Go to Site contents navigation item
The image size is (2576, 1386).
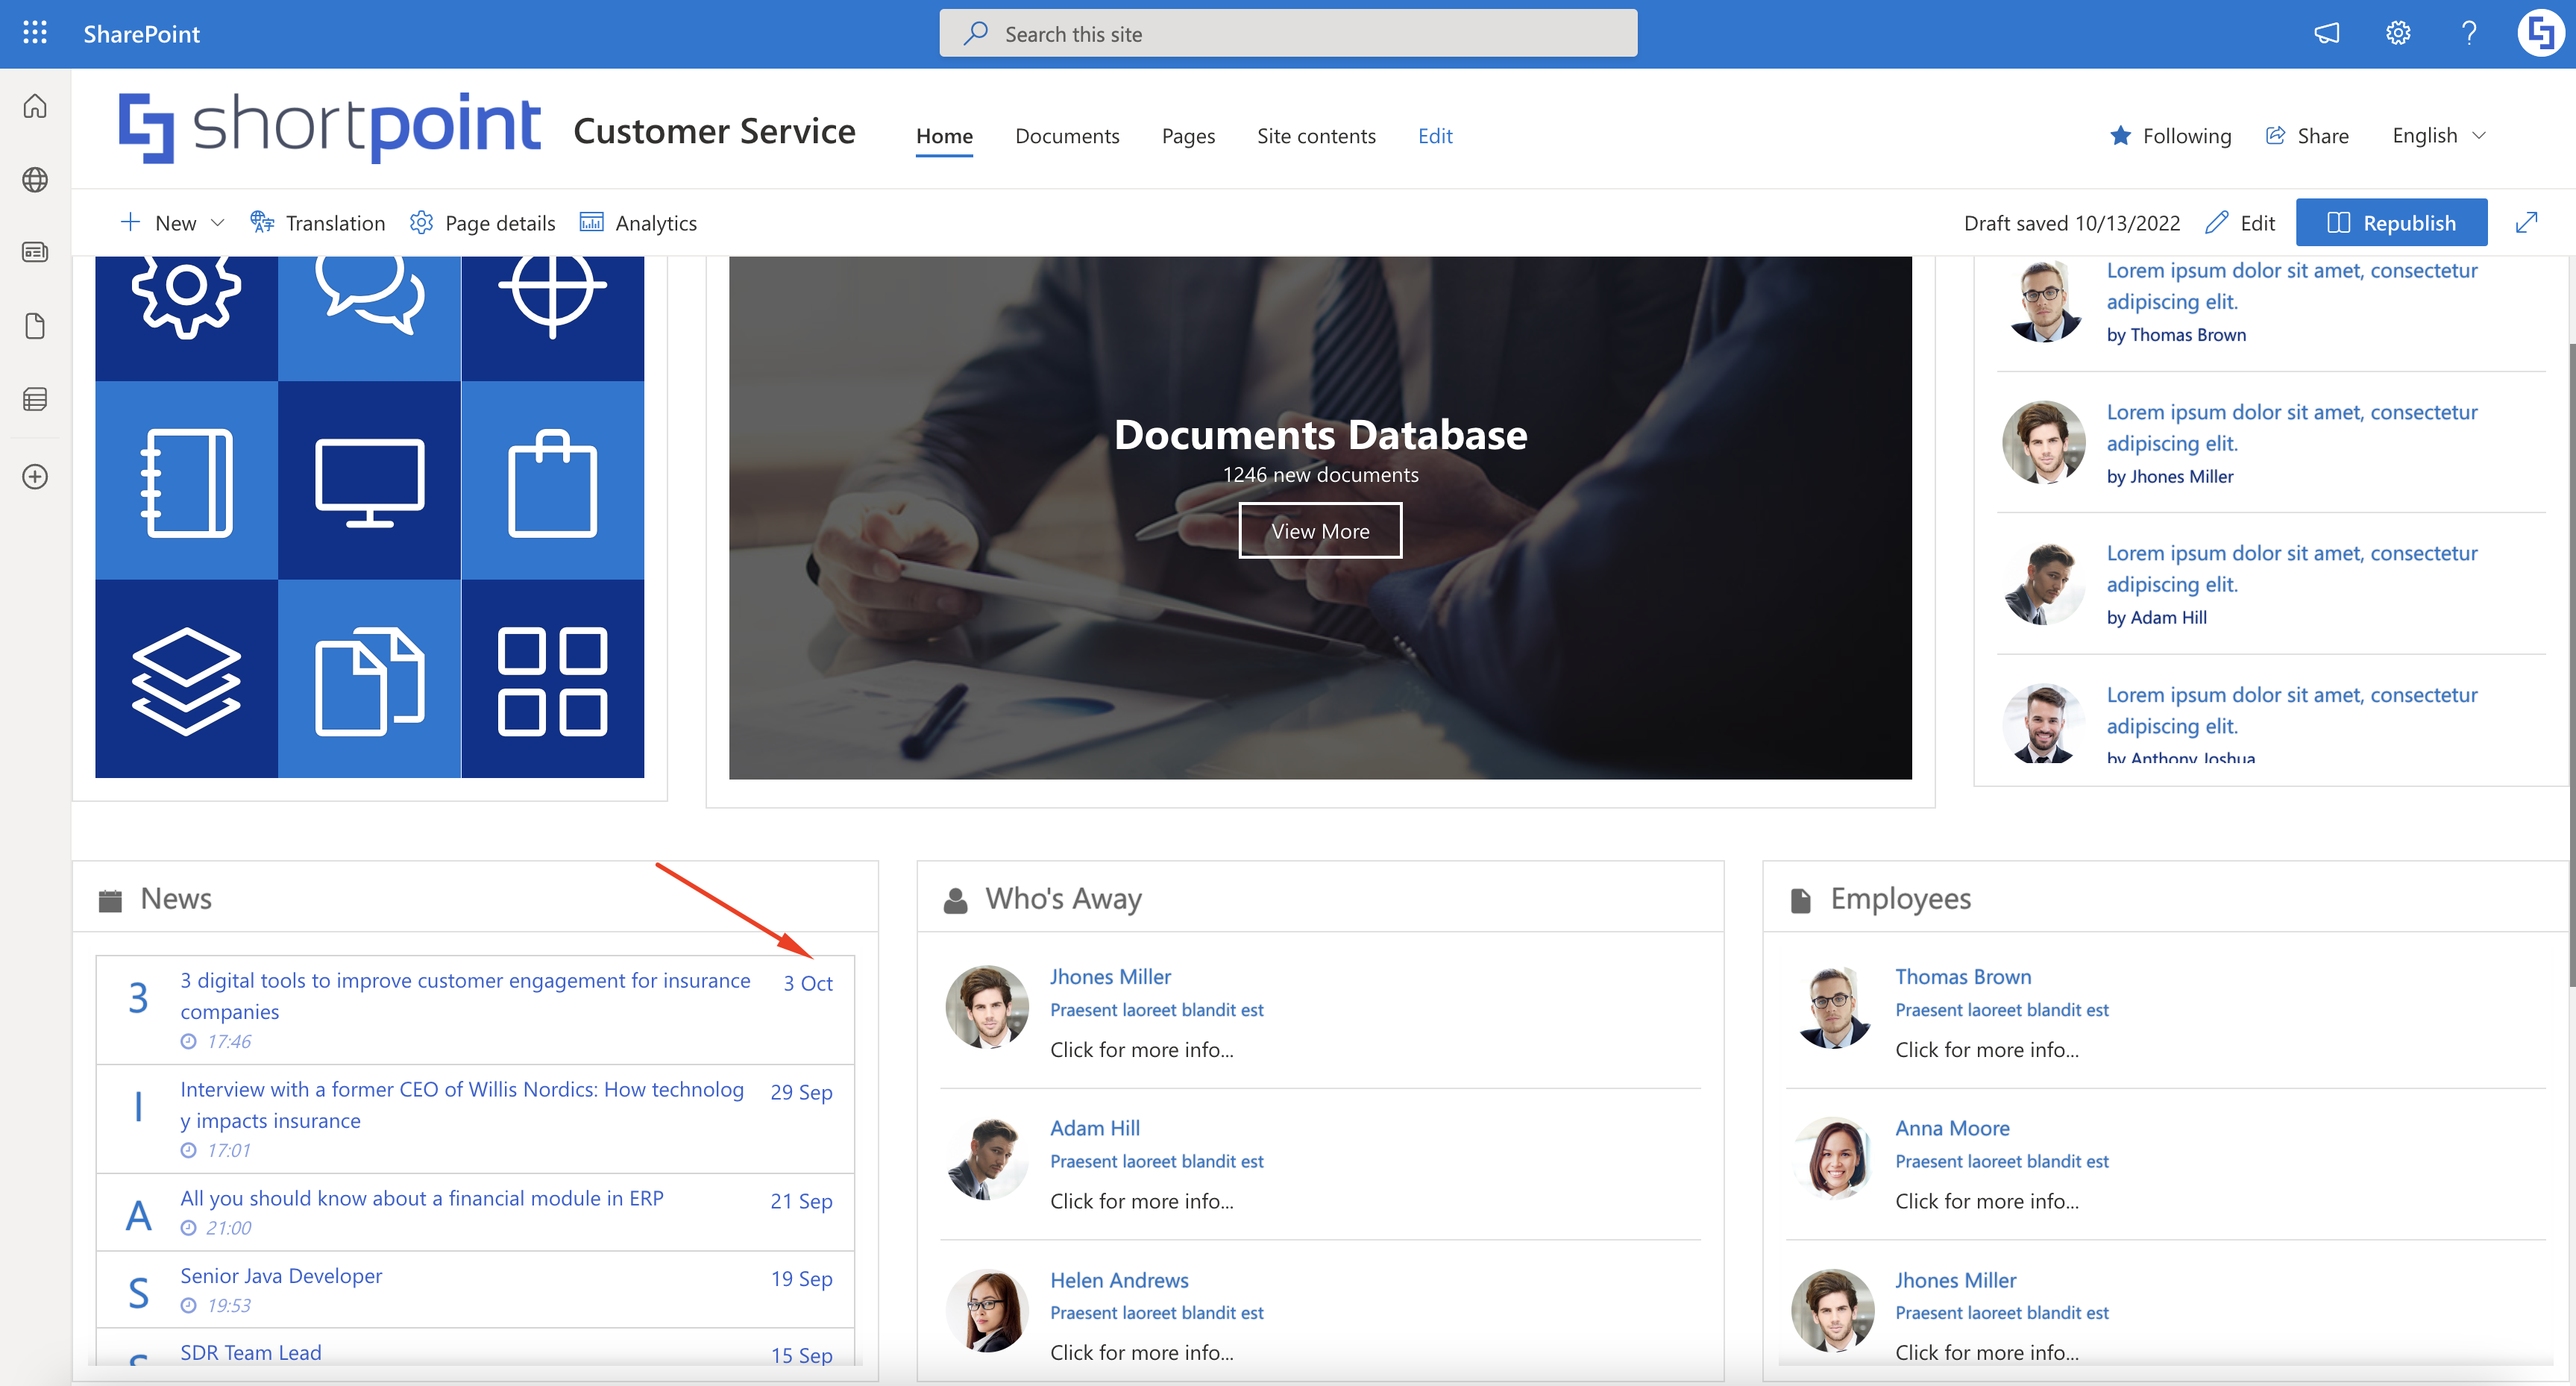1316,135
